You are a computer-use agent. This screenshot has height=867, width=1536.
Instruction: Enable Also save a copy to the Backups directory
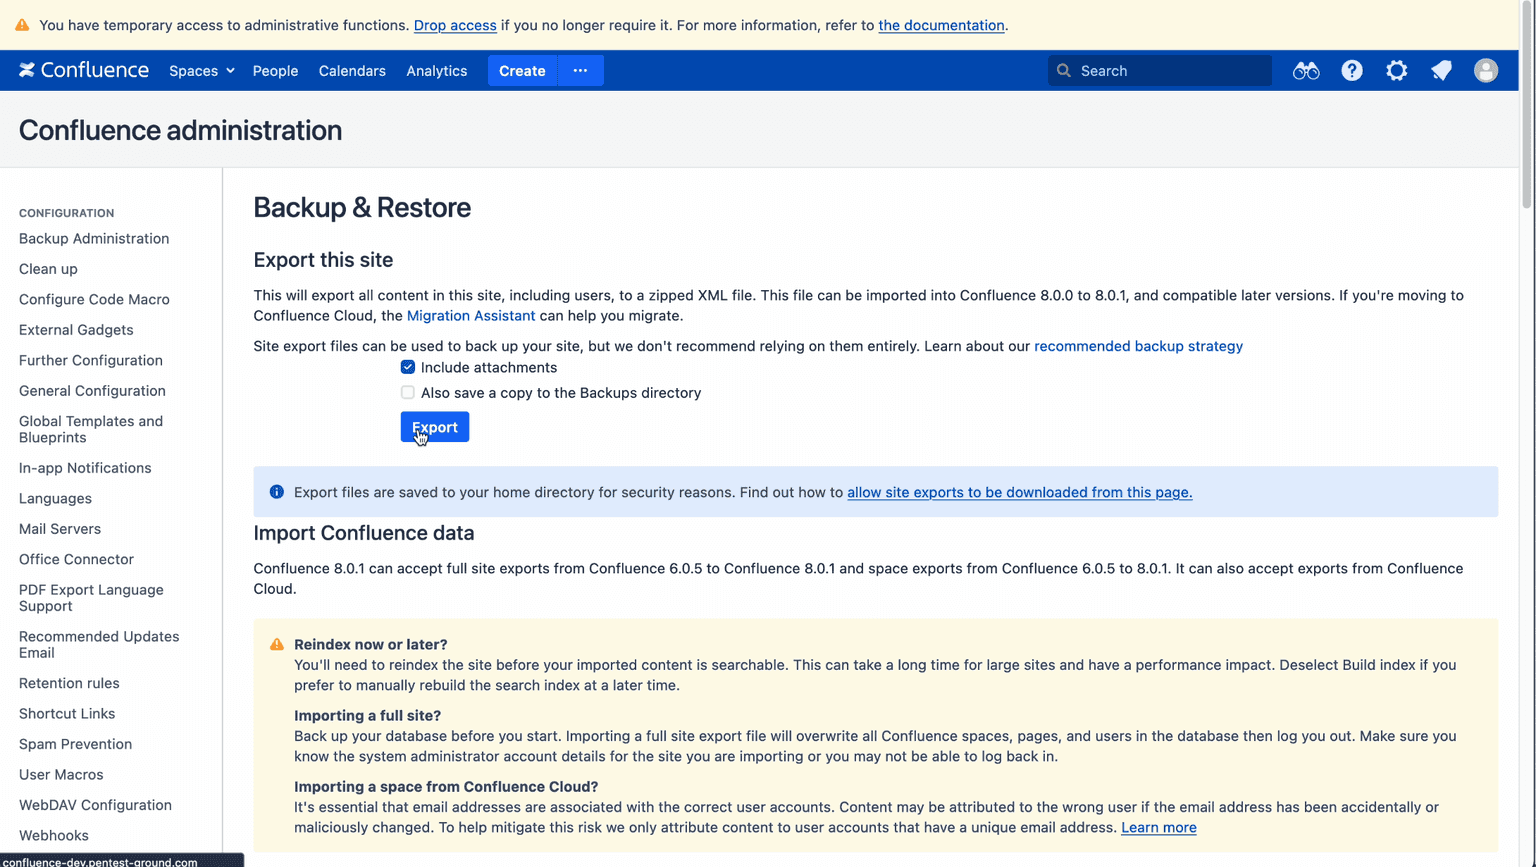[x=407, y=392]
